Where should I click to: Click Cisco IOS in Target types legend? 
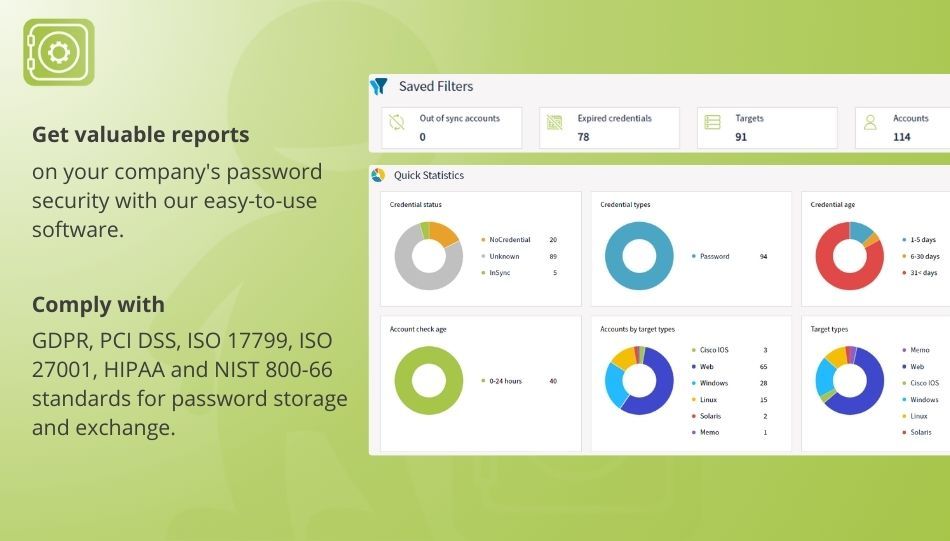920,383
